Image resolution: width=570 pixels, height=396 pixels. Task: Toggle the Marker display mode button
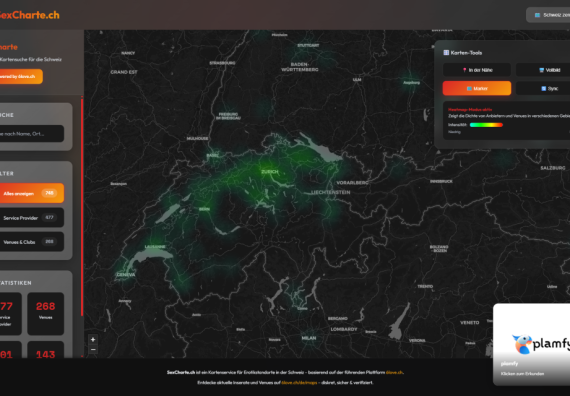pos(477,88)
